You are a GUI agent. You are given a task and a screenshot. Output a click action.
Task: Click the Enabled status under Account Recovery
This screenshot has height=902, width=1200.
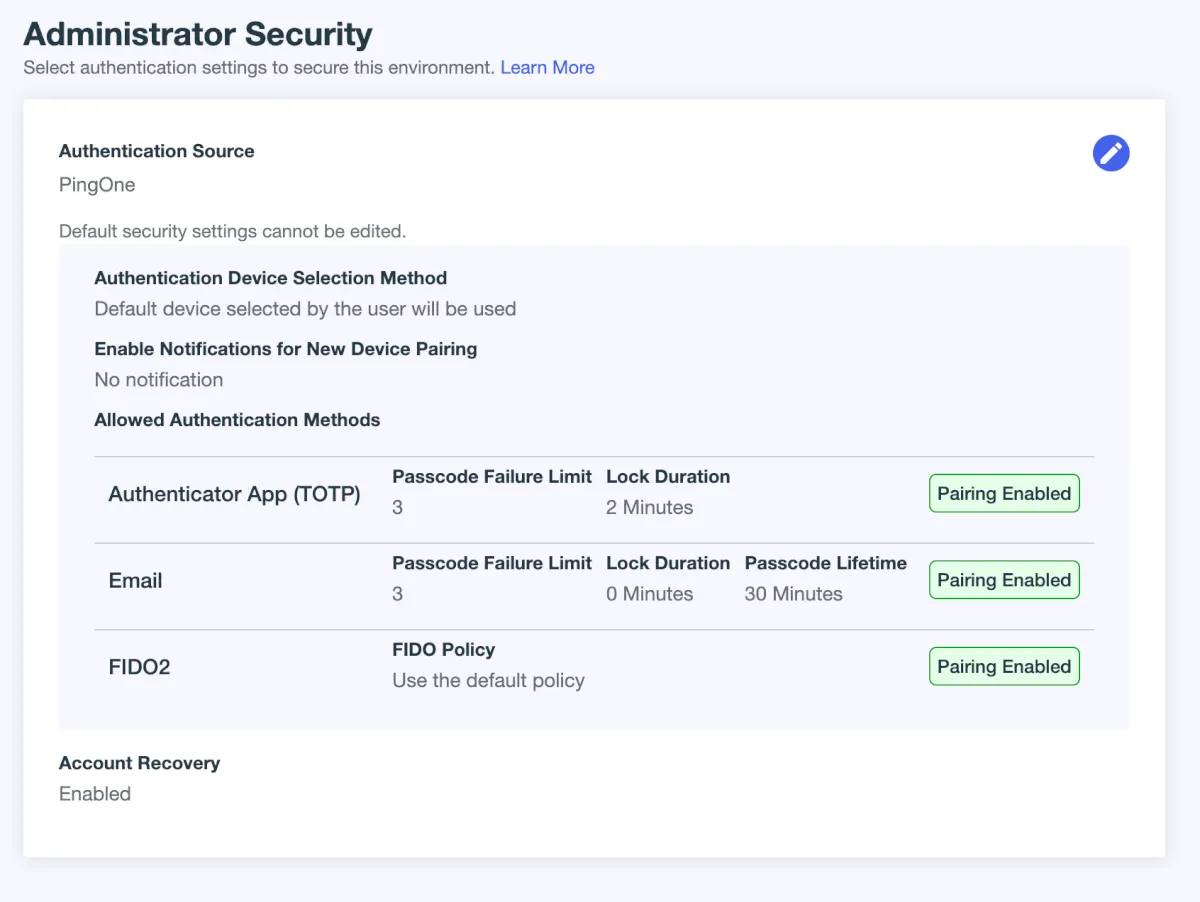point(95,794)
